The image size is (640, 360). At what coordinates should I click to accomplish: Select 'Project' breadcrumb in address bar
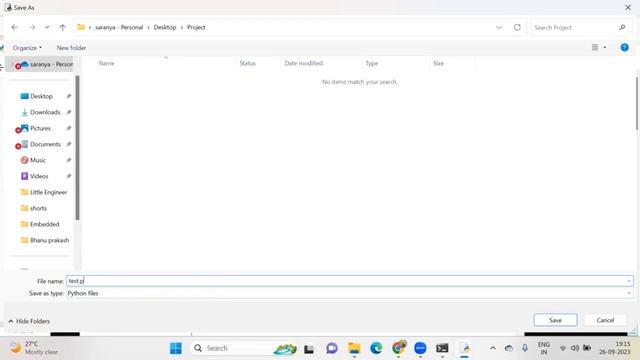point(196,27)
